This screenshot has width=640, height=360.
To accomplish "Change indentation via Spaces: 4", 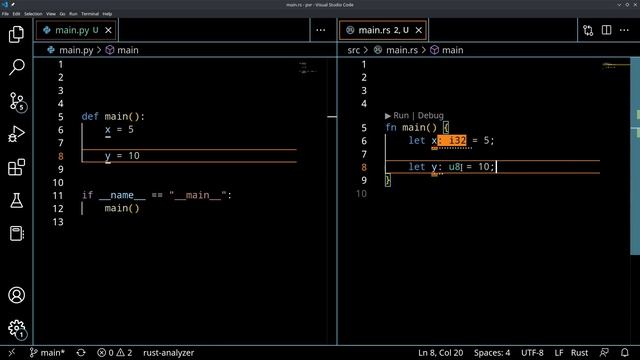I will click(492, 353).
